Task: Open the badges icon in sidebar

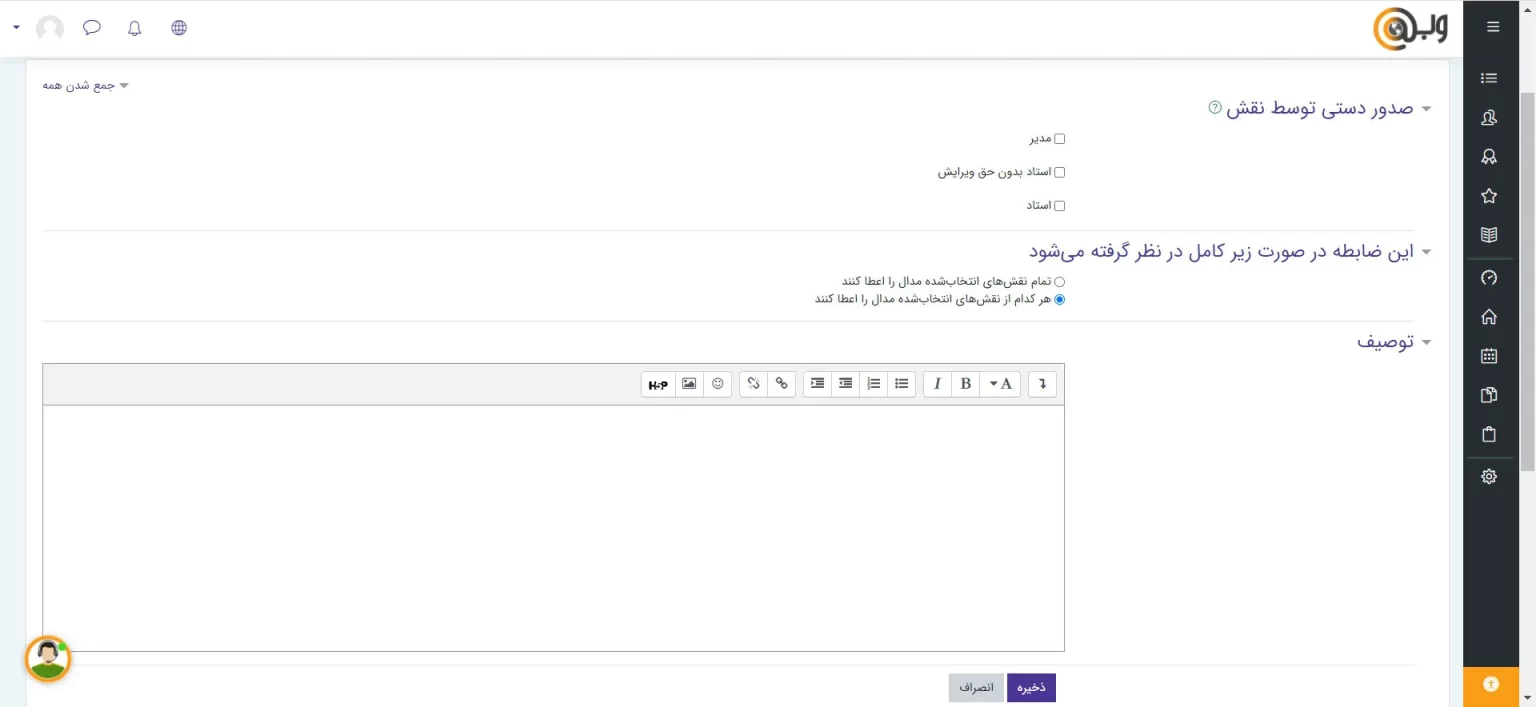Action: 1488,157
